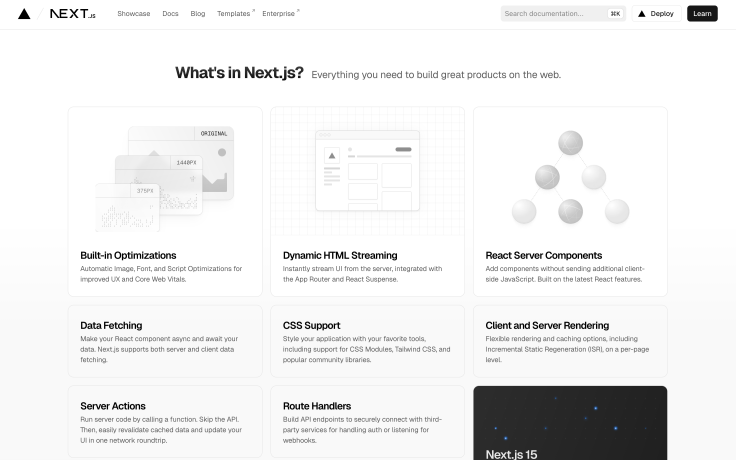Click the ⌘K shortcut badge
This screenshot has height=460, width=736.
[615, 14]
